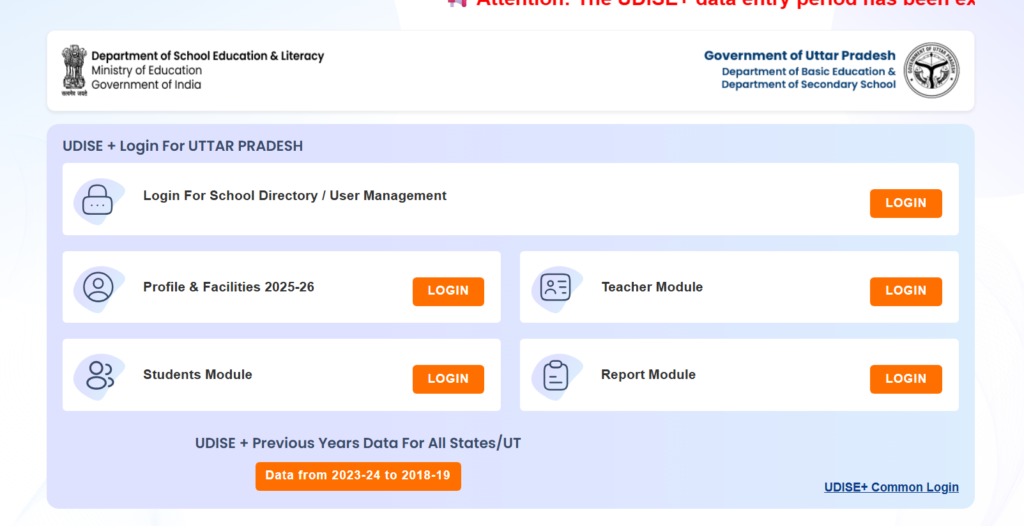Click the 'Teacher Module' label

coord(652,287)
